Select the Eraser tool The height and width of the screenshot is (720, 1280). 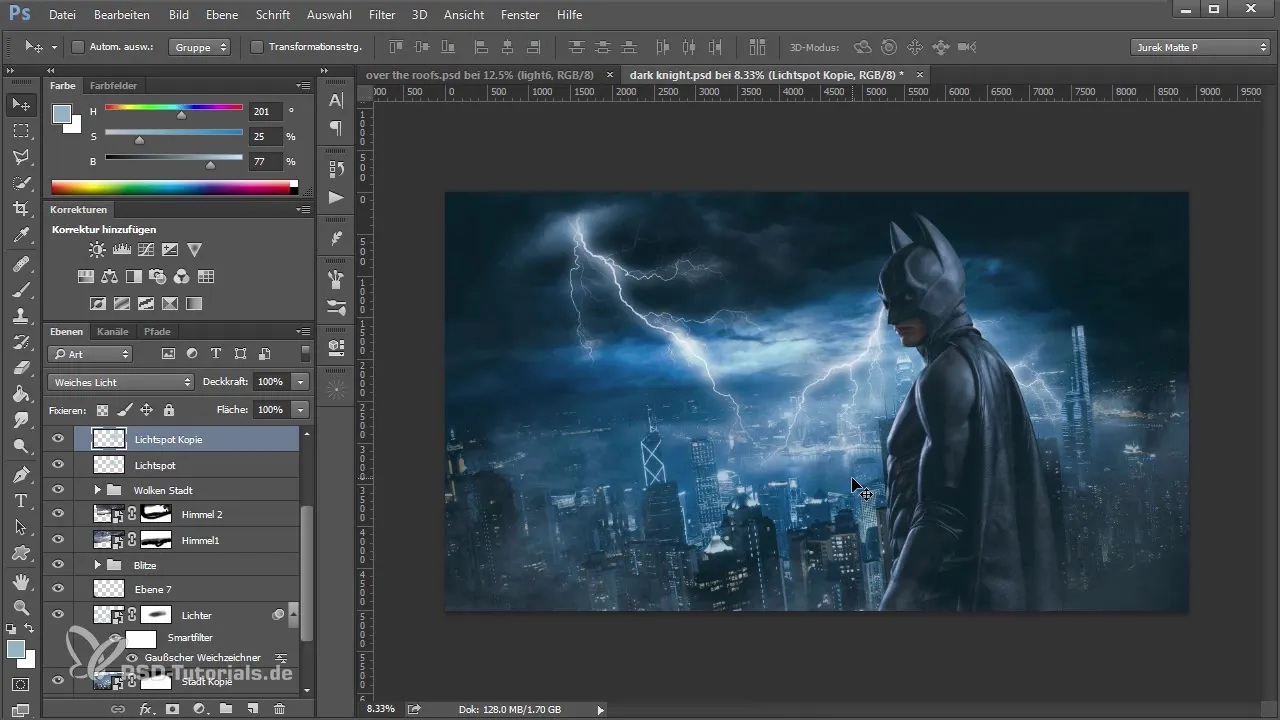20,368
